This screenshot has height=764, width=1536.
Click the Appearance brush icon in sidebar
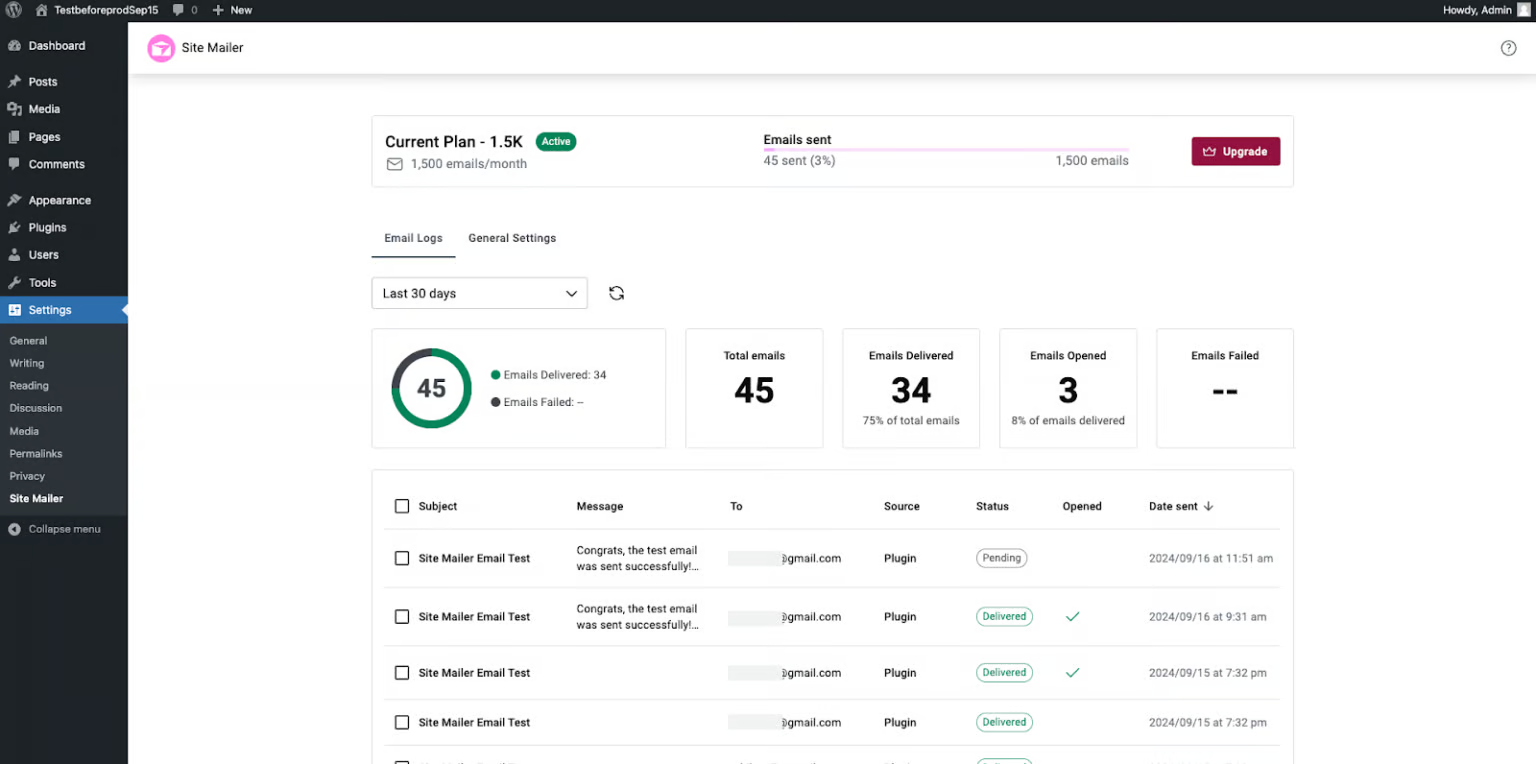tap(14, 200)
